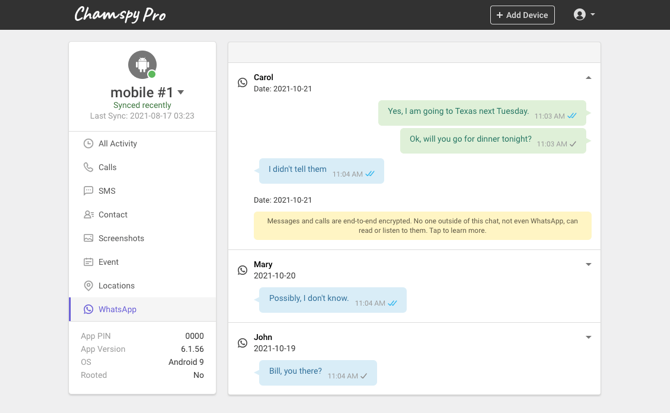Image resolution: width=670 pixels, height=413 pixels.
Task: Click the Screenshots image icon in the sidebar
Action: click(88, 238)
